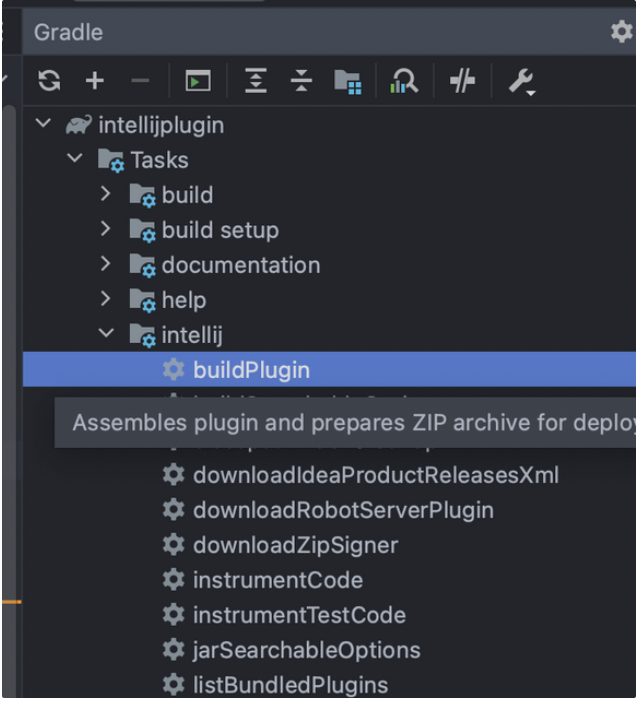Open Gradle panel settings gear
The image size is (636, 702).
(x=622, y=32)
